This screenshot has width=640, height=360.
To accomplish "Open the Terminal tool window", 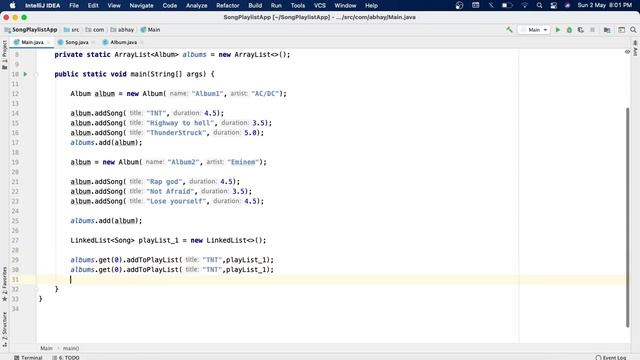I will (28, 357).
